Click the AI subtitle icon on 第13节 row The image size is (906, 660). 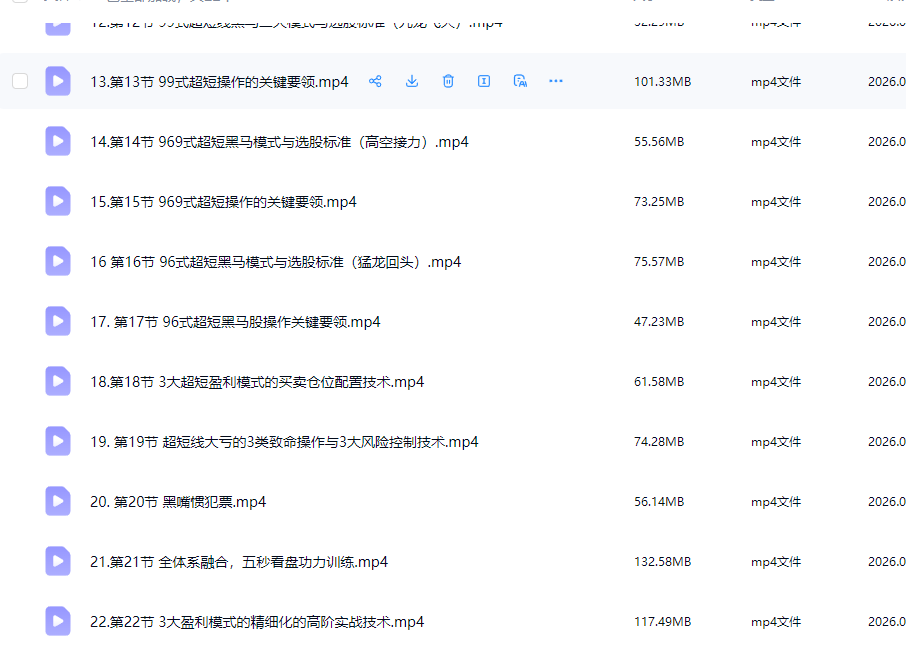pos(520,81)
